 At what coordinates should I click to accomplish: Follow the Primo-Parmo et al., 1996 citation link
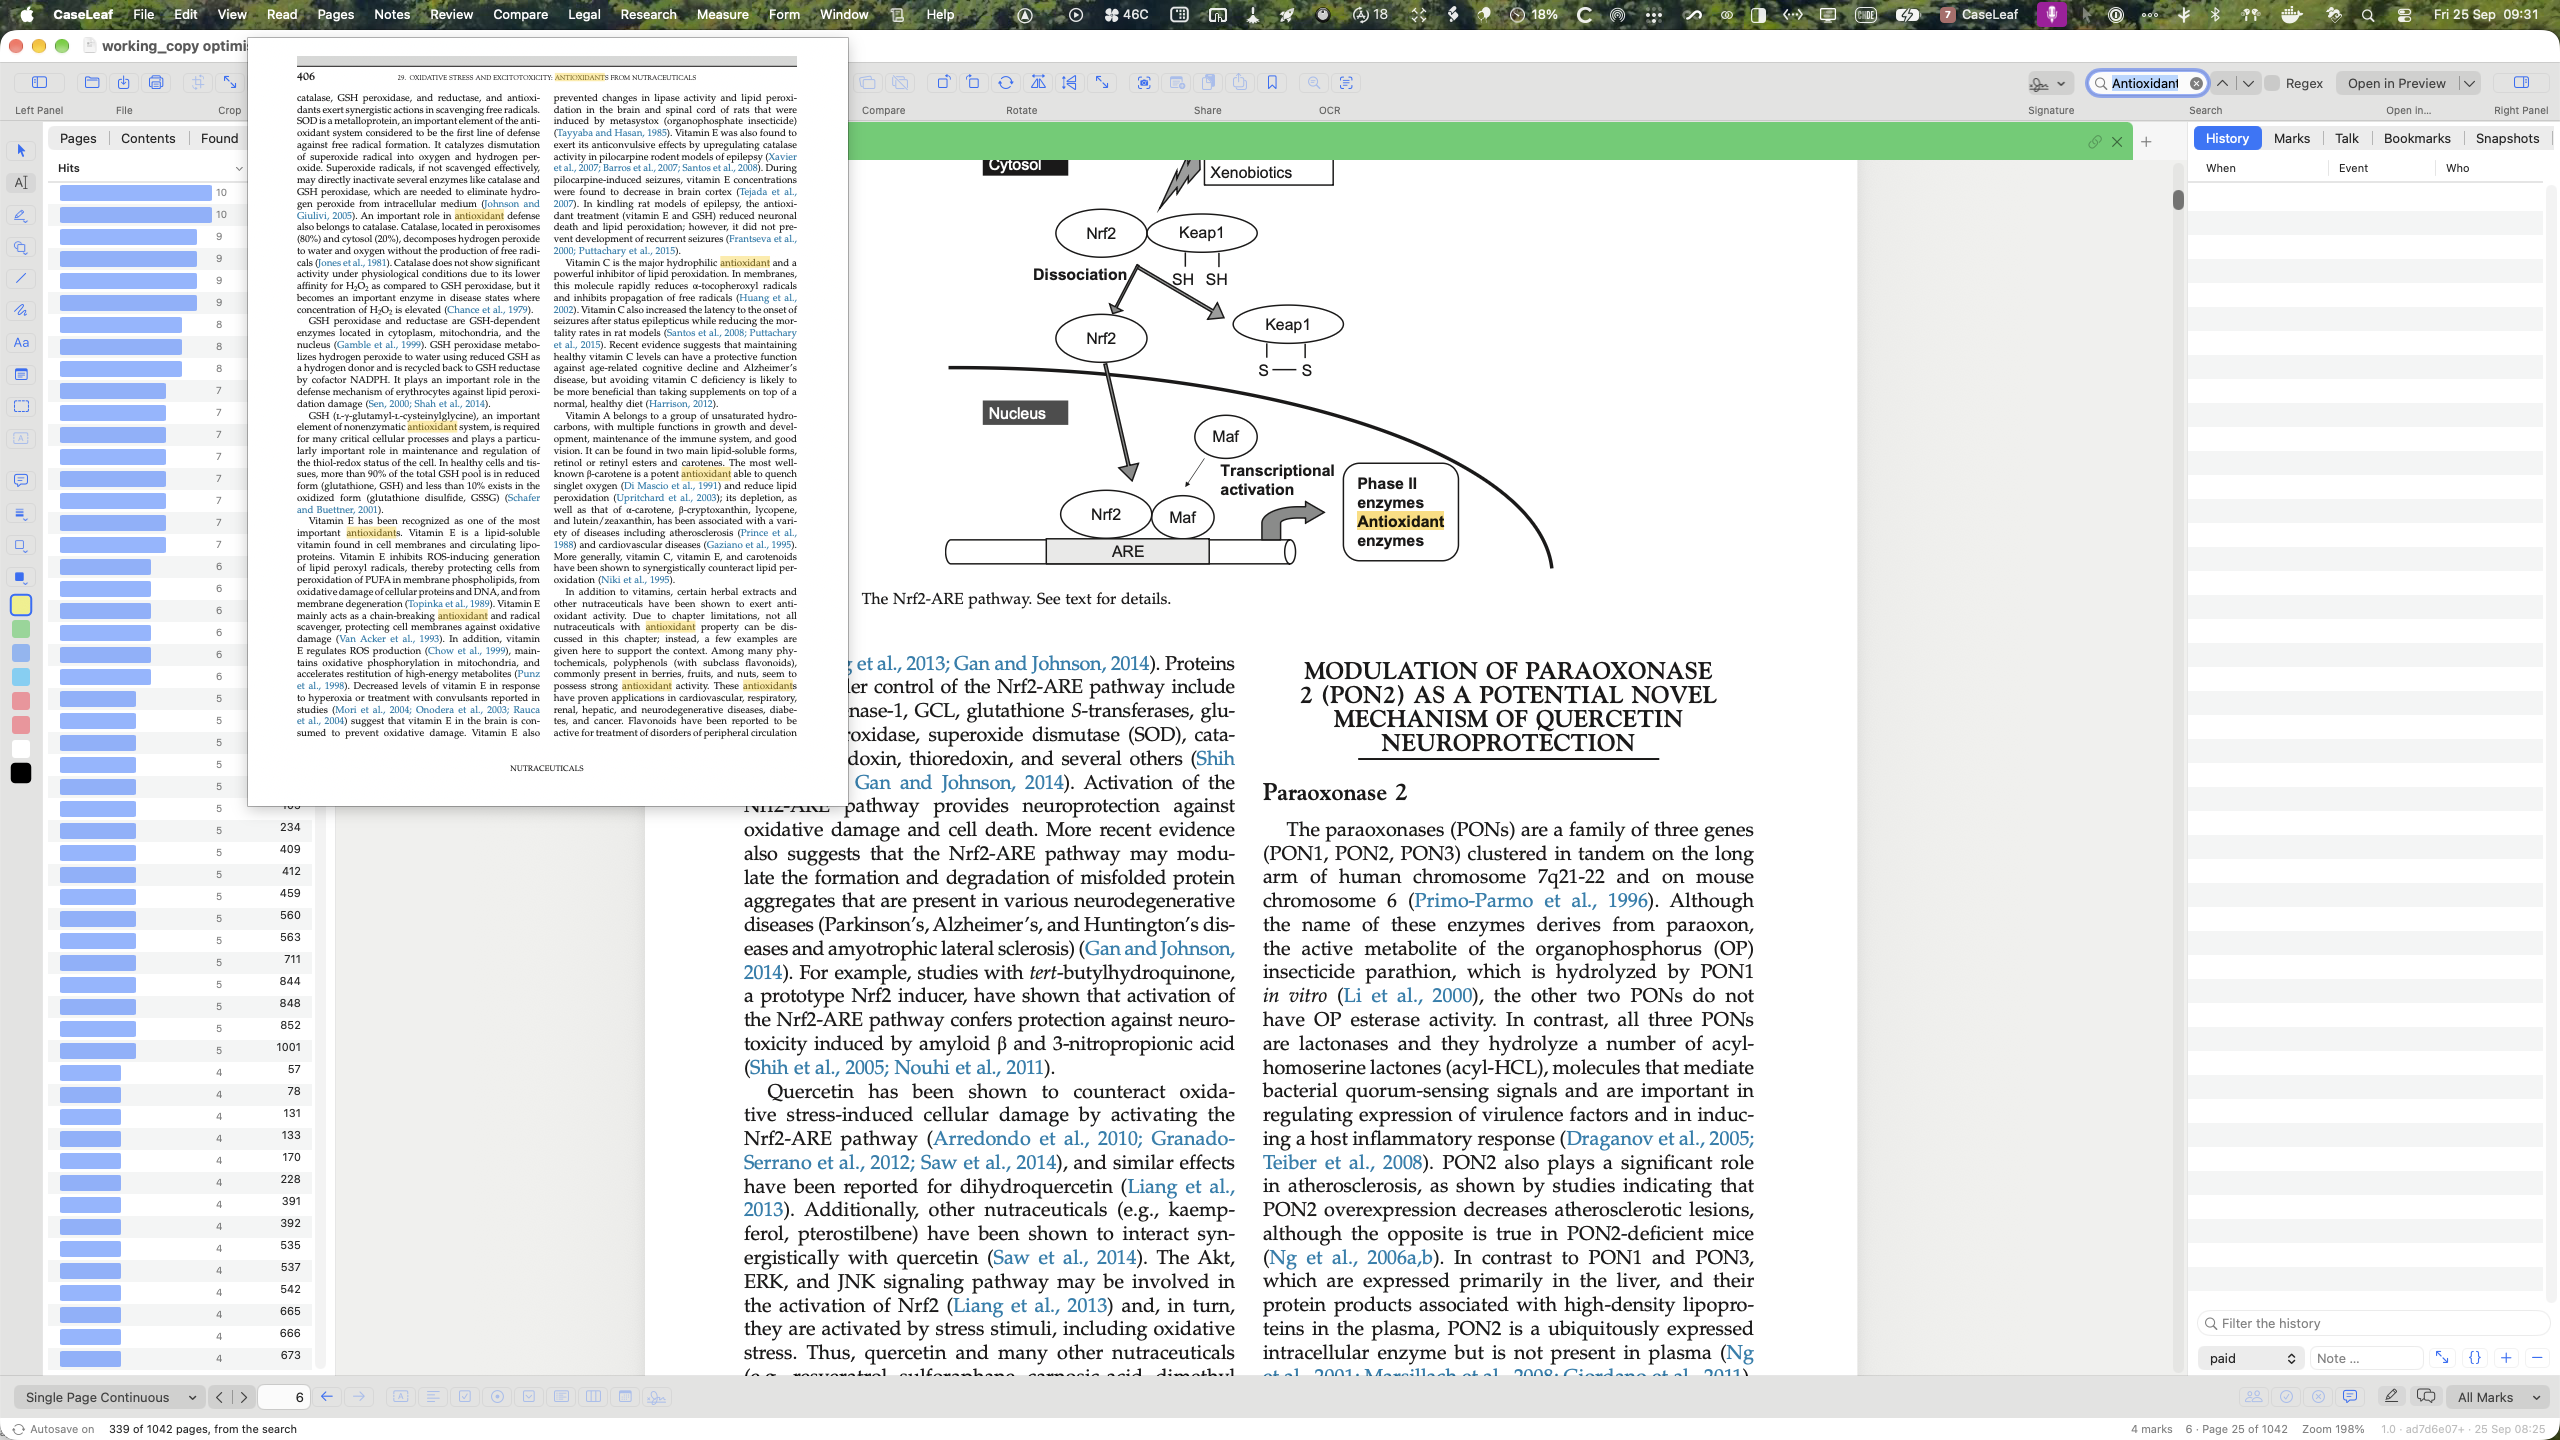(1530, 901)
